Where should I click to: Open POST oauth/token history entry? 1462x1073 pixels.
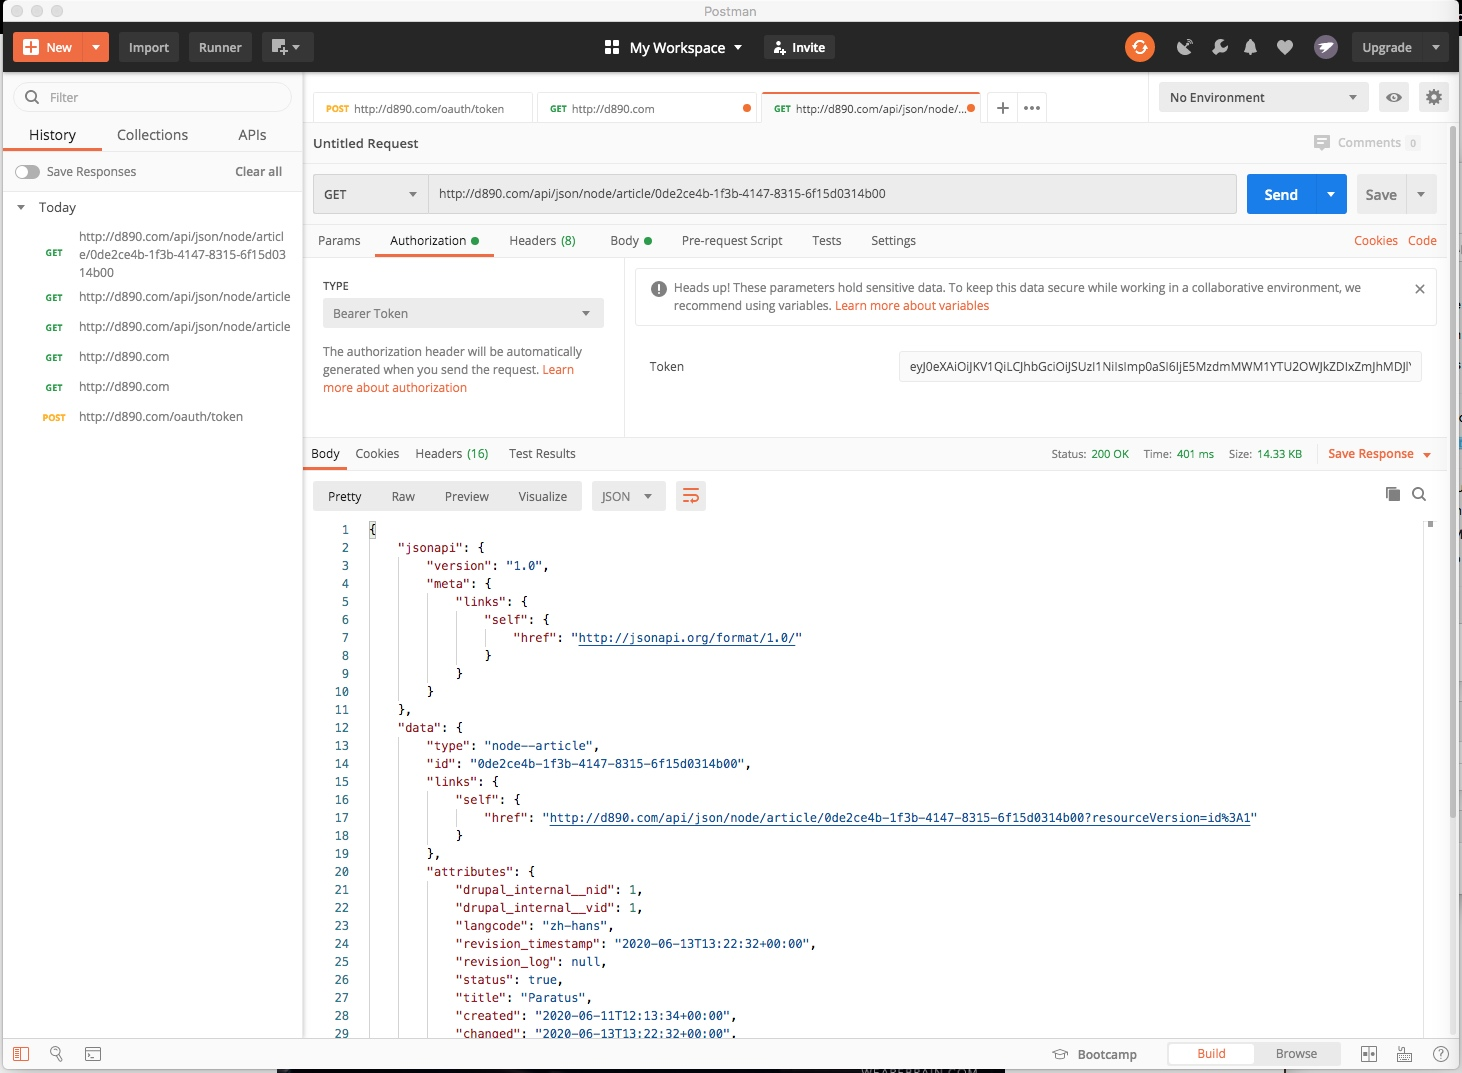(160, 417)
